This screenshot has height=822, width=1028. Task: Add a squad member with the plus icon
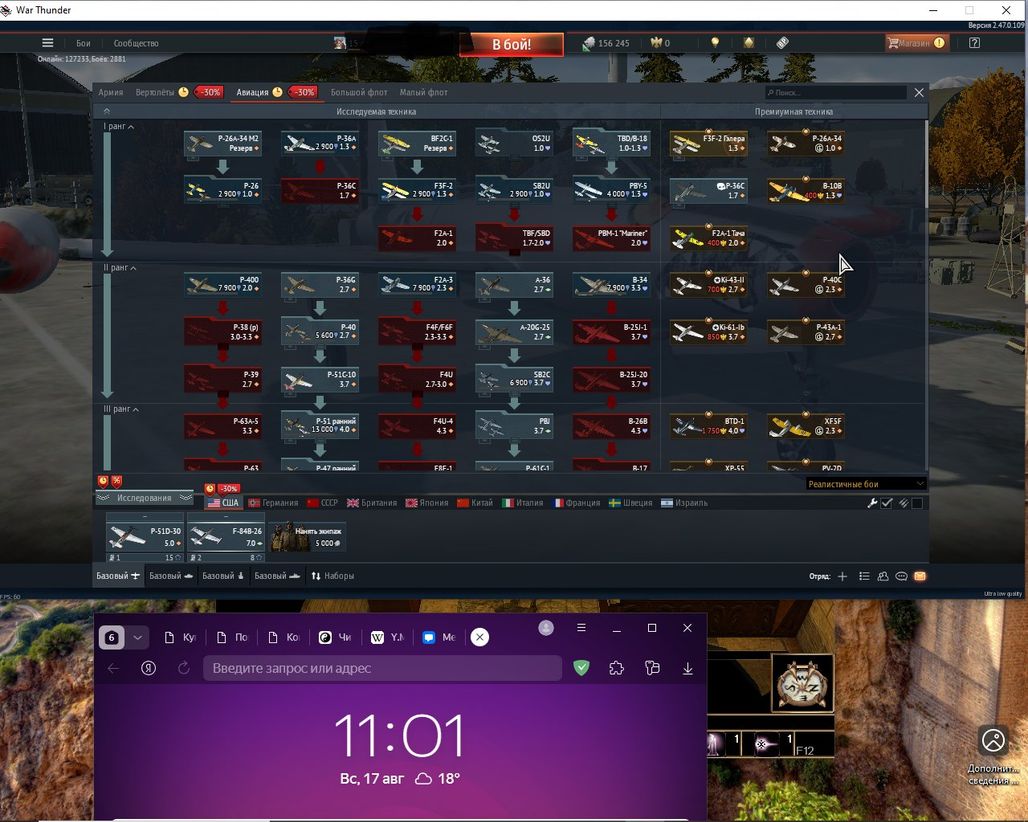point(842,576)
